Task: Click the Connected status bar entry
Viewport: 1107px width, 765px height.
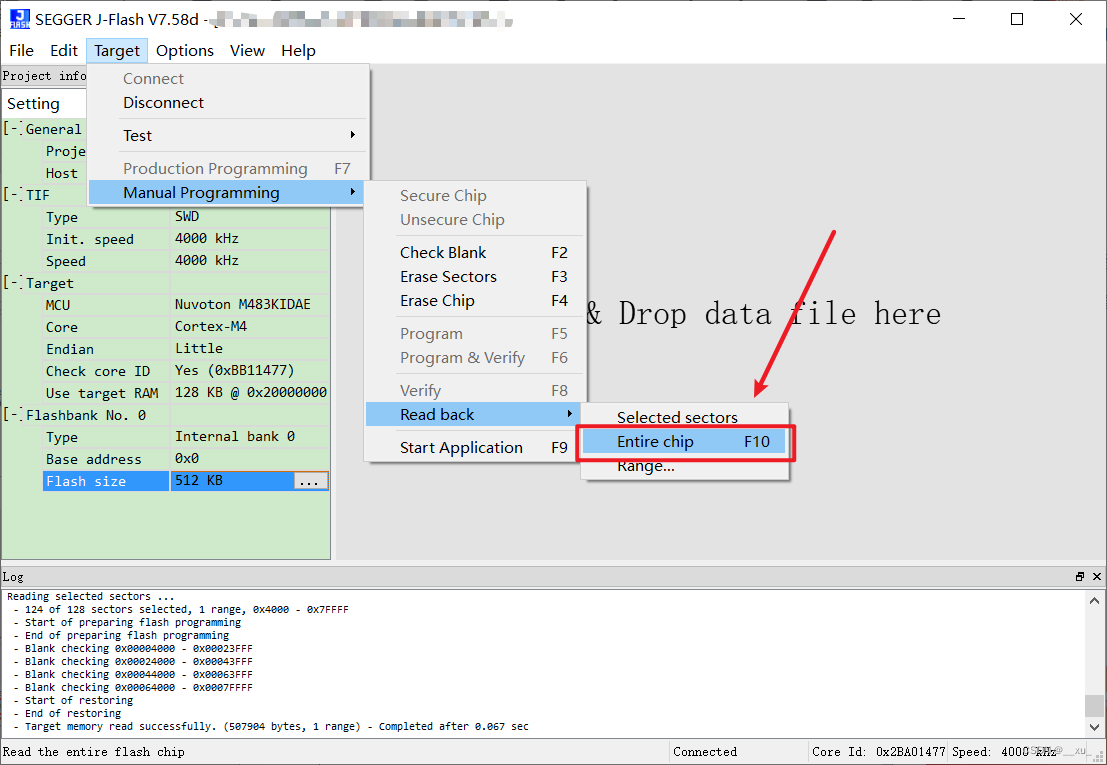Action: (705, 752)
